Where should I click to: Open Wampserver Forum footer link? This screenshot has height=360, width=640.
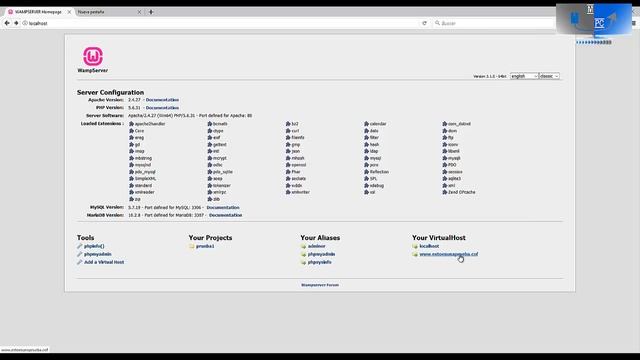pos(320,285)
